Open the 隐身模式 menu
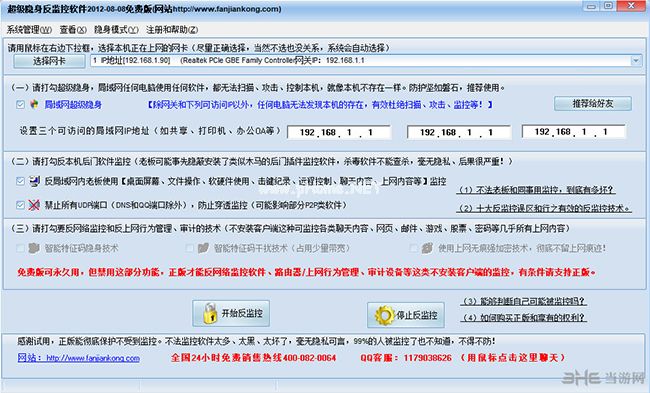Image resolution: width=650 pixels, height=393 pixels. 116,30
